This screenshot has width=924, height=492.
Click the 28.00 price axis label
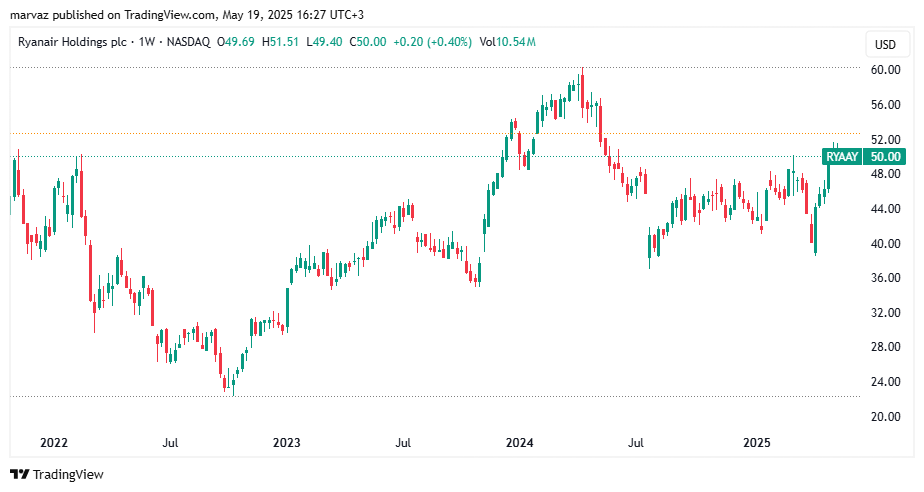click(x=886, y=347)
